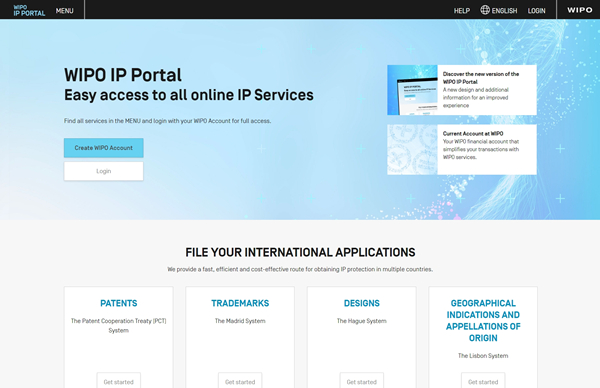The width and height of the screenshot is (600, 388).
Task: Click LOGIN in the top navigation
Action: pos(536,11)
